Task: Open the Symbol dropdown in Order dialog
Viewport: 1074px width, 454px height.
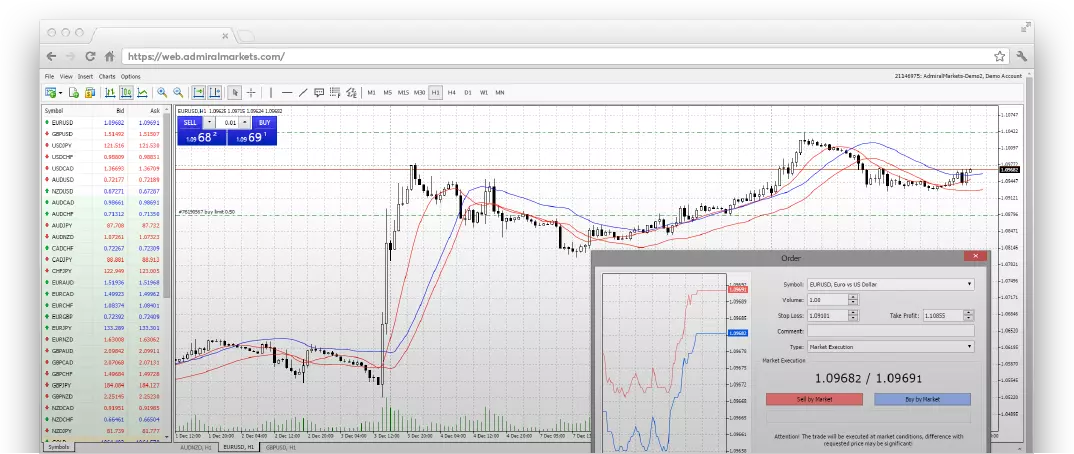Action: (x=891, y=284)
